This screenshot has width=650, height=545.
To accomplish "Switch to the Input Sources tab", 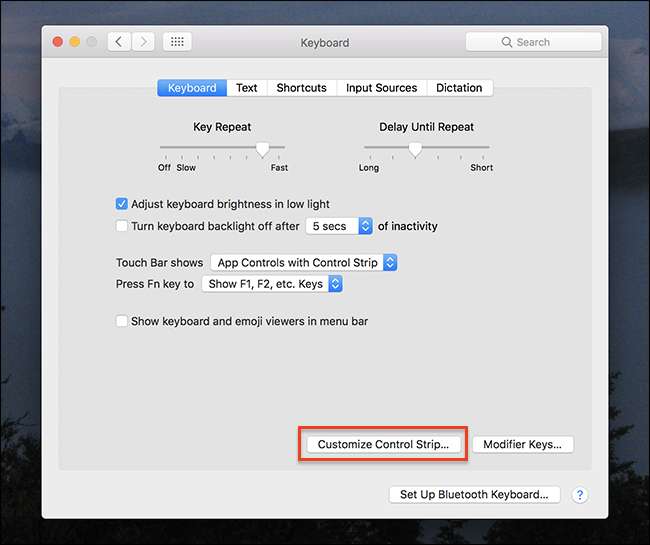I will pyautogui.click(x=381, y=88).
